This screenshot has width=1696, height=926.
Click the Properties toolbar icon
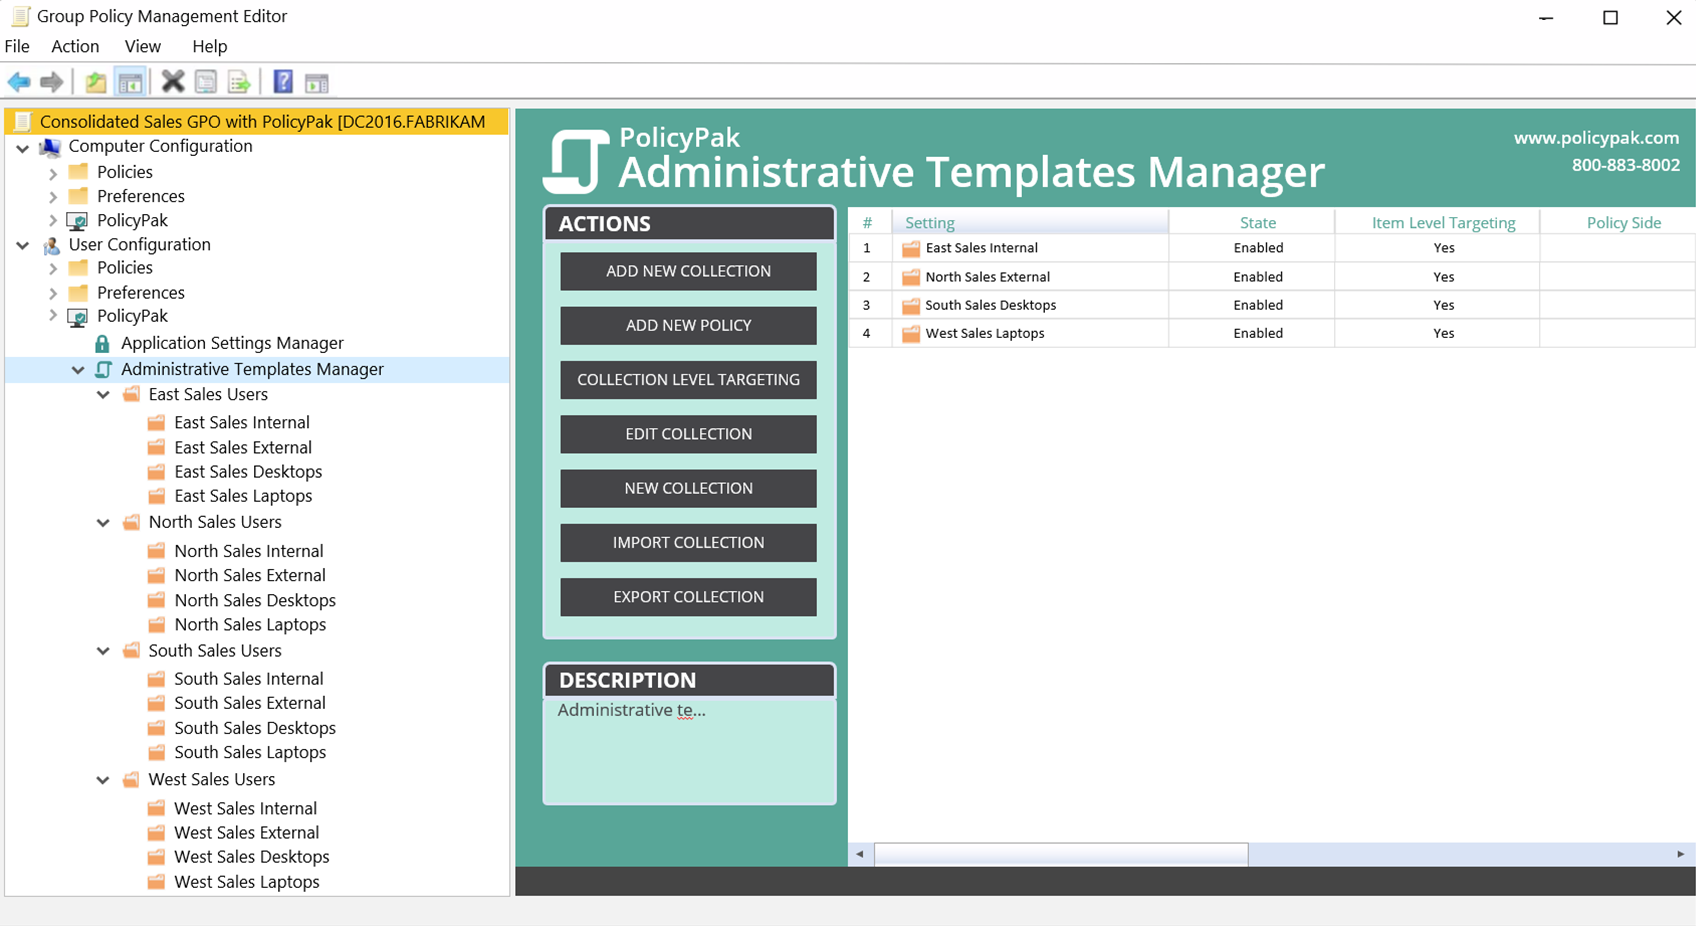(206, 82)
